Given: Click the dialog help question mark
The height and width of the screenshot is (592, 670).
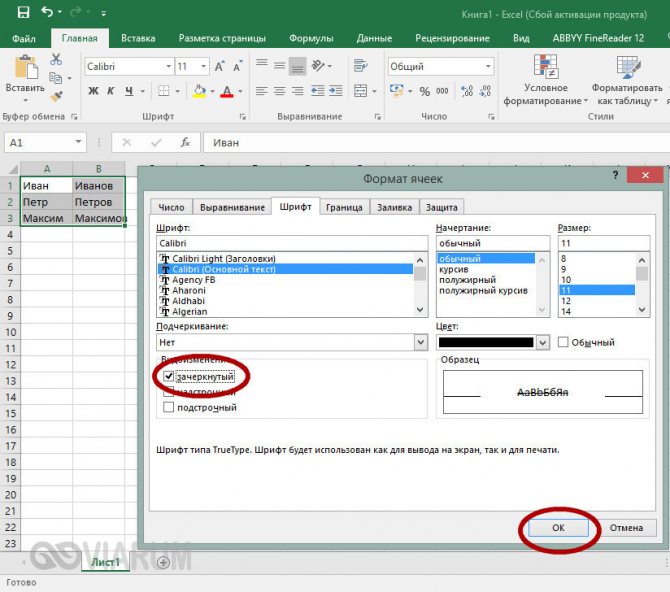Looking at the screenshot, I should point(615,175).
